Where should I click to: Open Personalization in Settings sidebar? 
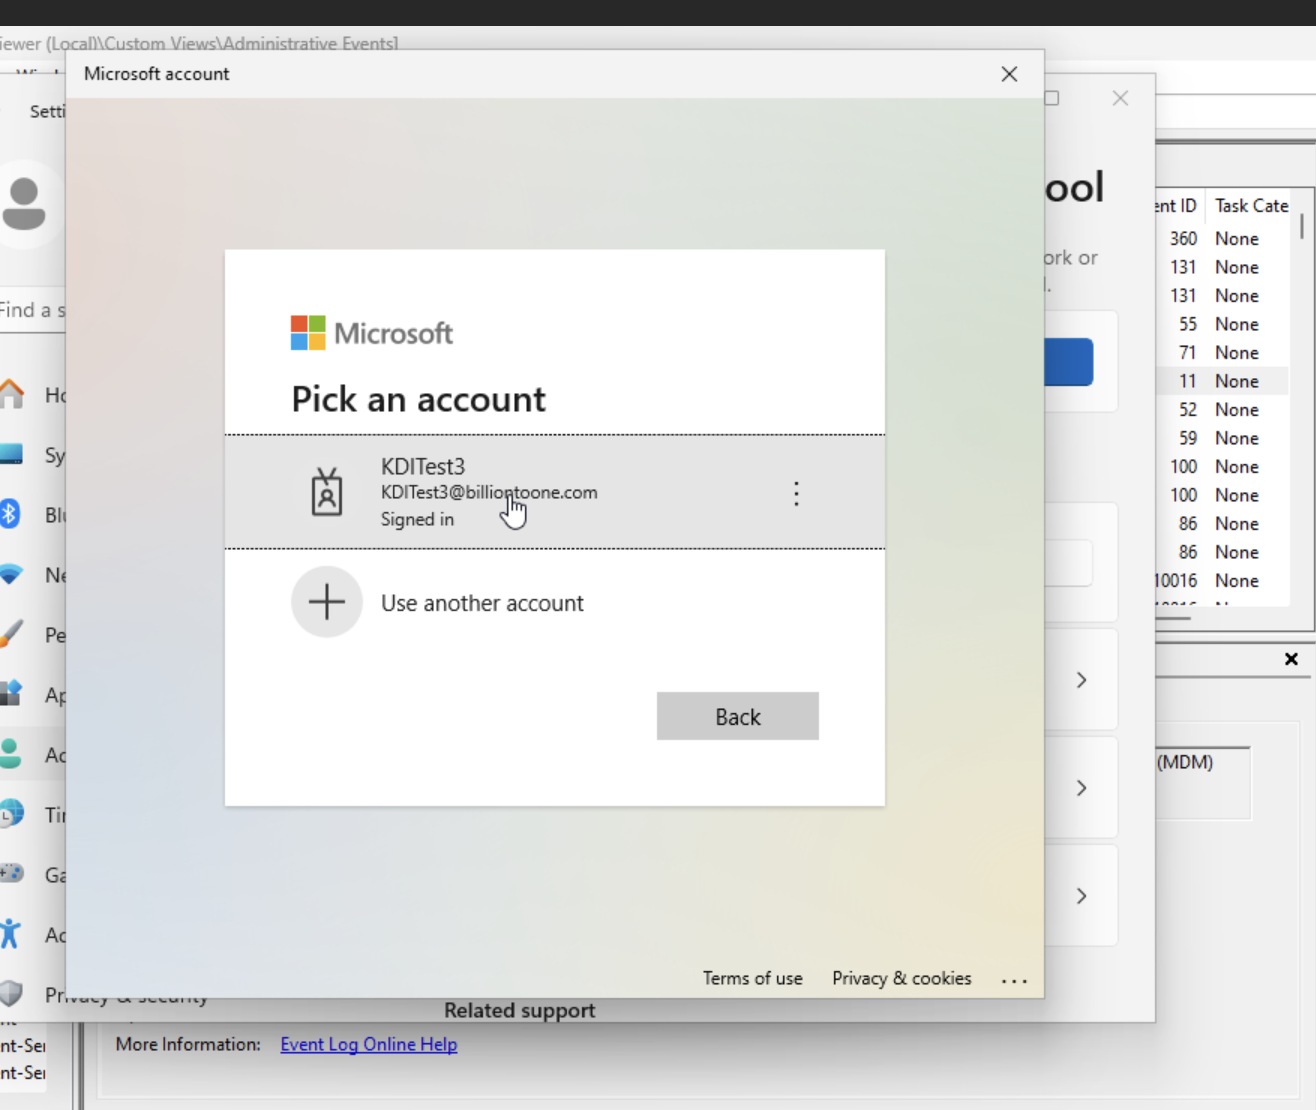(x=33, y=635)
